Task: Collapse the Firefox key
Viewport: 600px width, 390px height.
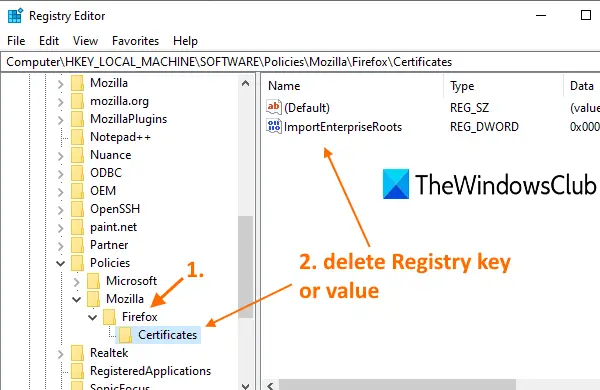Action: click(x=93, y=317)
